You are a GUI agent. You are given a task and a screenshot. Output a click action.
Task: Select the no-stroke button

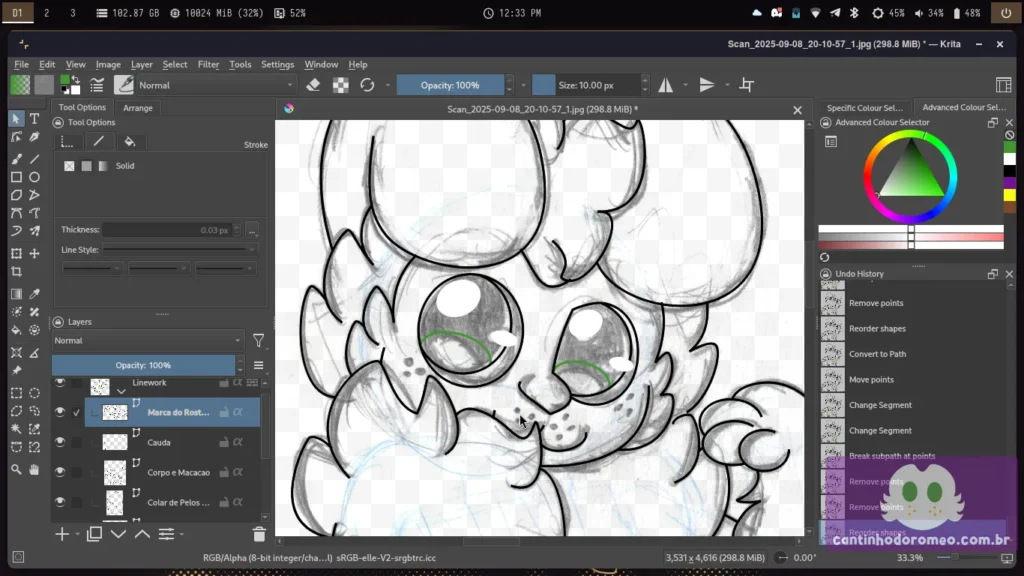pyautogui.click(x=69, y=166)
